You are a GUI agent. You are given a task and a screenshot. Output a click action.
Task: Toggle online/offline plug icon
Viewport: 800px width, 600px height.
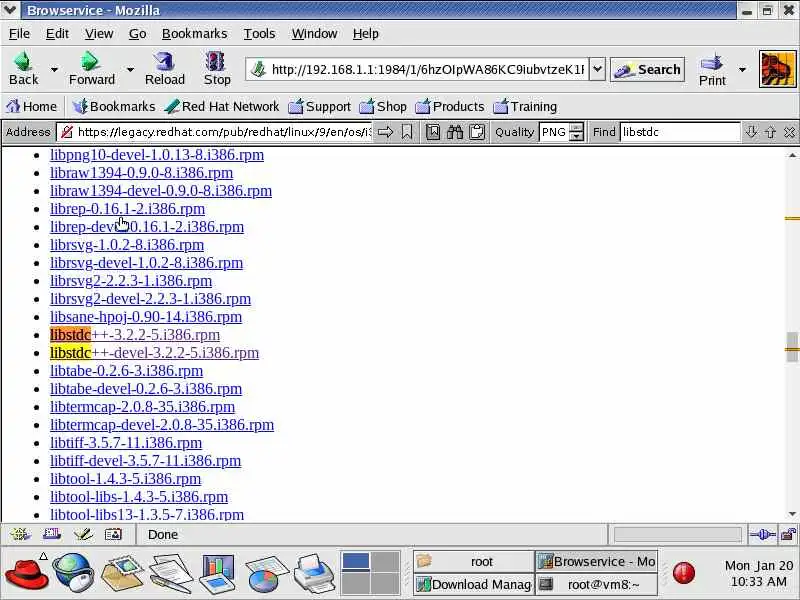[762, 535]
